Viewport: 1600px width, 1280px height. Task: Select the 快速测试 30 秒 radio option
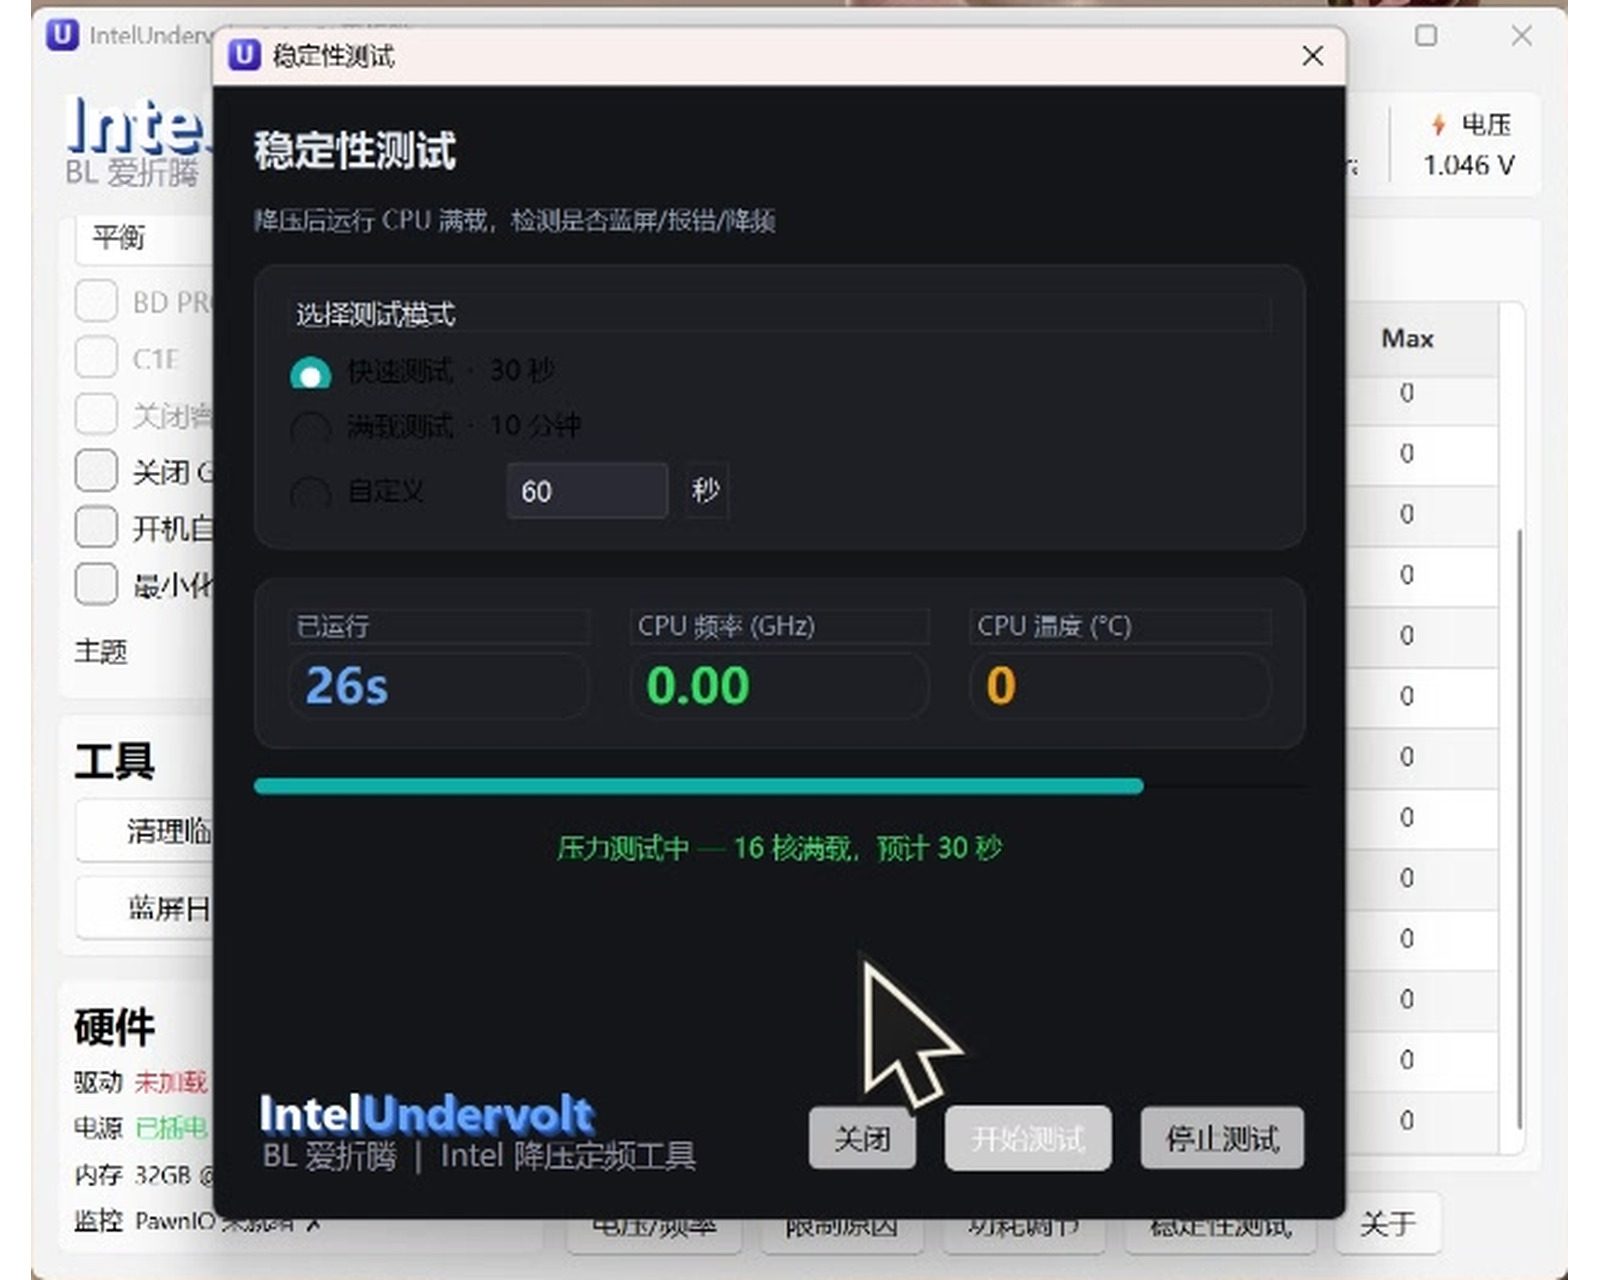coord(310,374)
